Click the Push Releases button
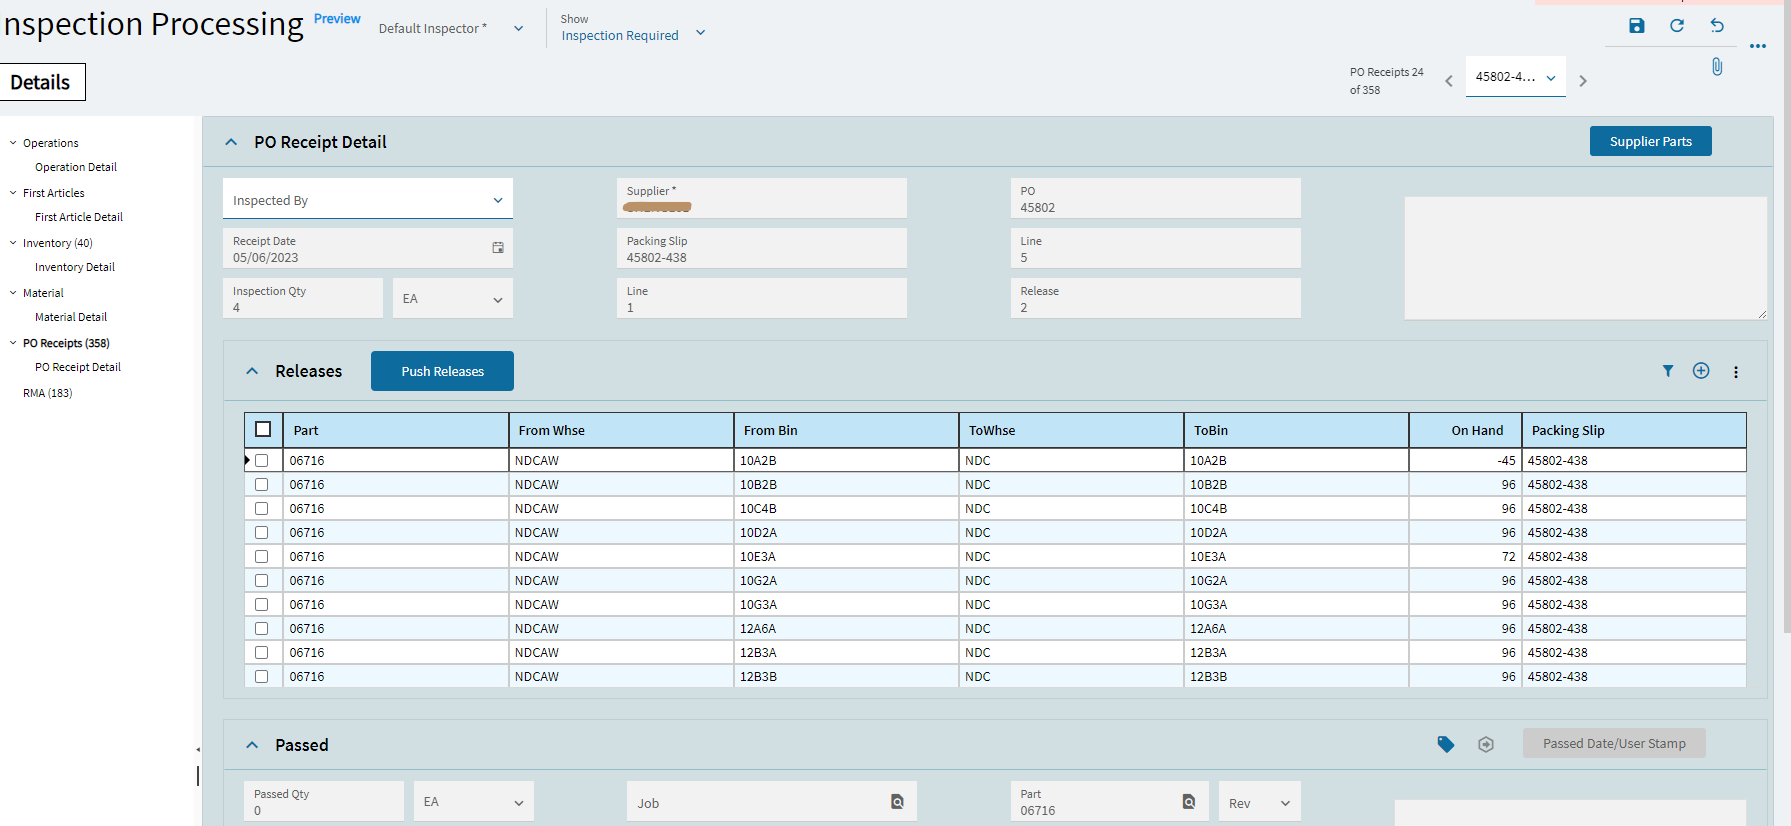This screenshot has height=826, width=1791. (442, 371)
